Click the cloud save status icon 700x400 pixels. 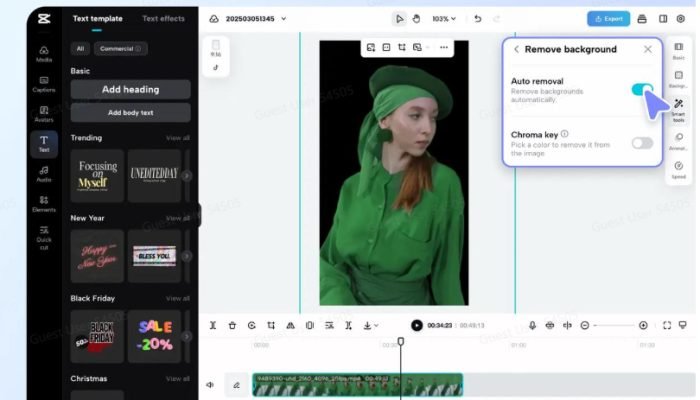tap(214, 19)
